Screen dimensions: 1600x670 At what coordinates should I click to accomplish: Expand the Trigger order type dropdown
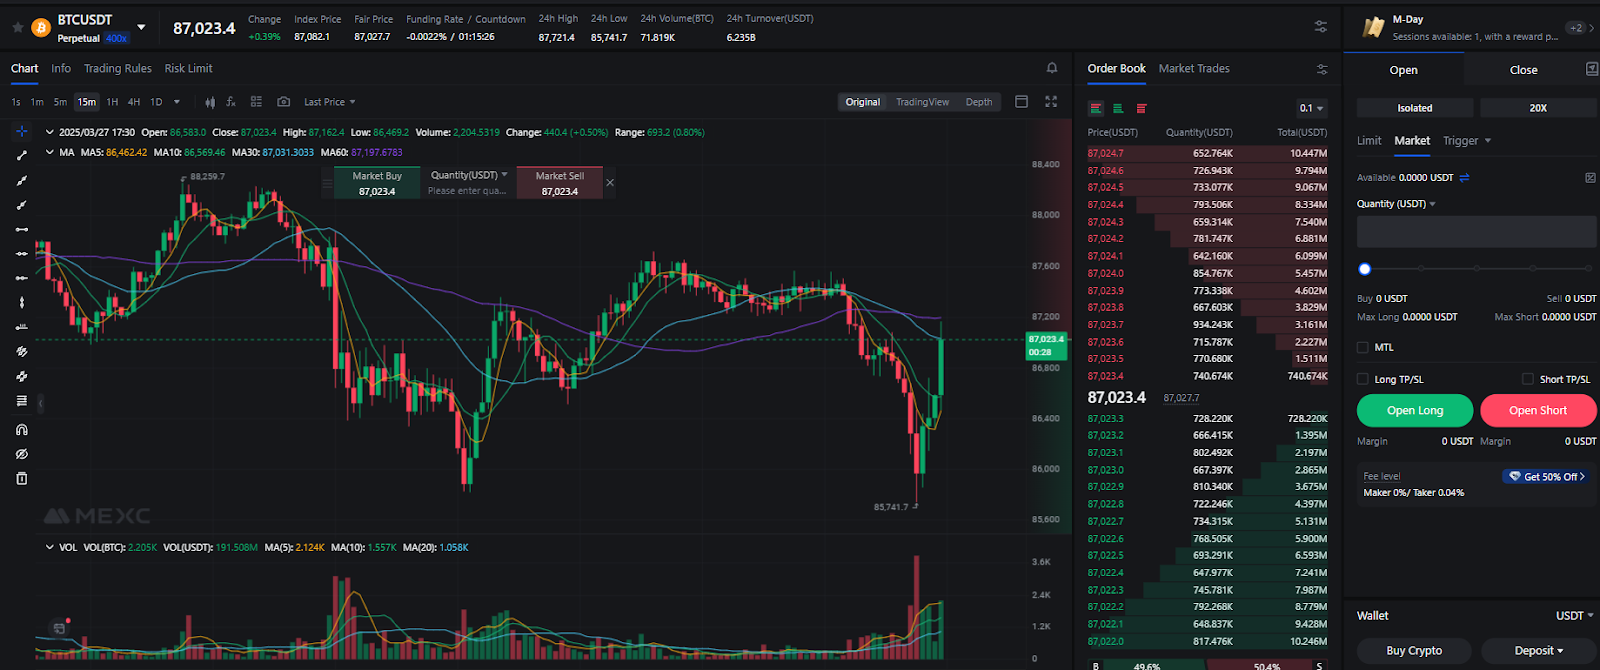[x=1467, y=141]
